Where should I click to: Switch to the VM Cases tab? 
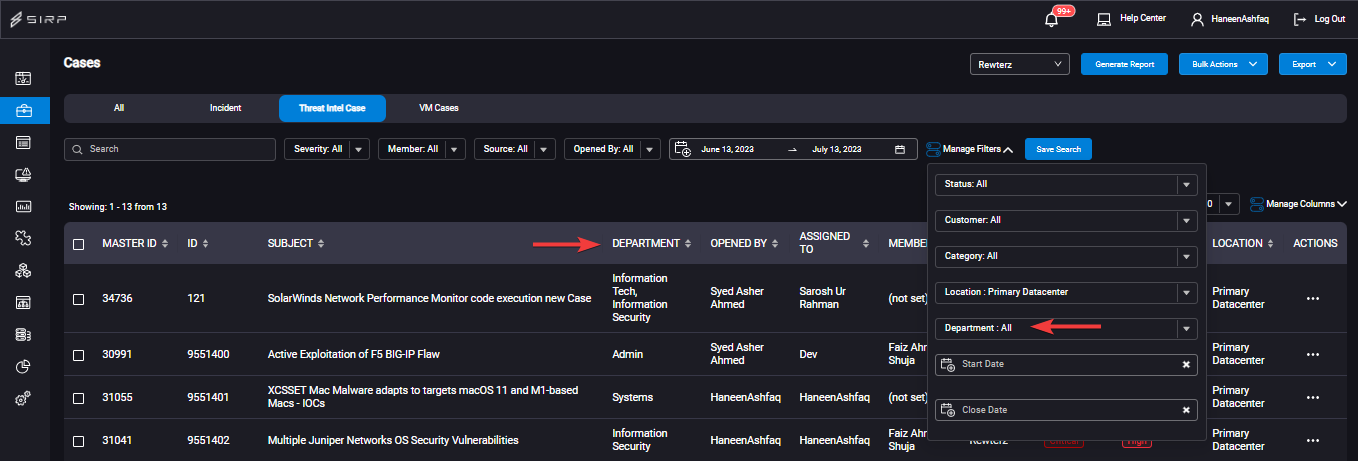(x=438, y=108)
